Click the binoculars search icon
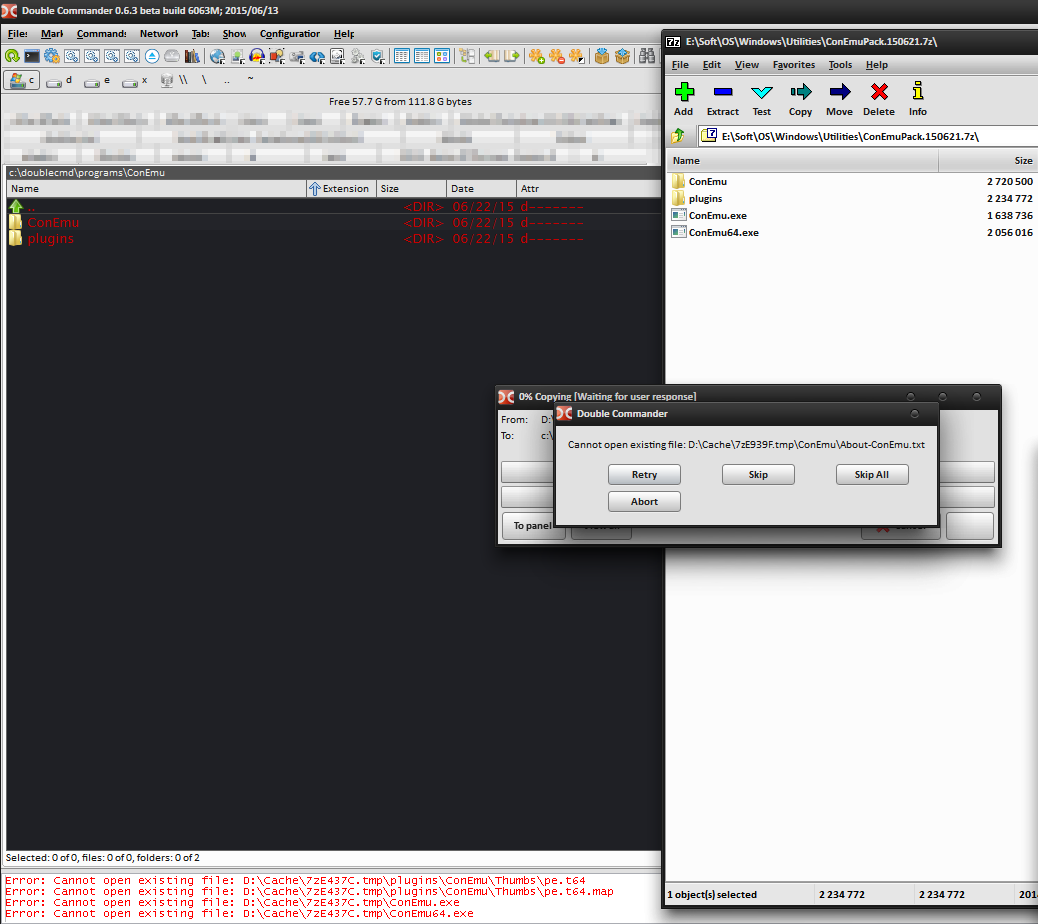 tap(647, 57)
